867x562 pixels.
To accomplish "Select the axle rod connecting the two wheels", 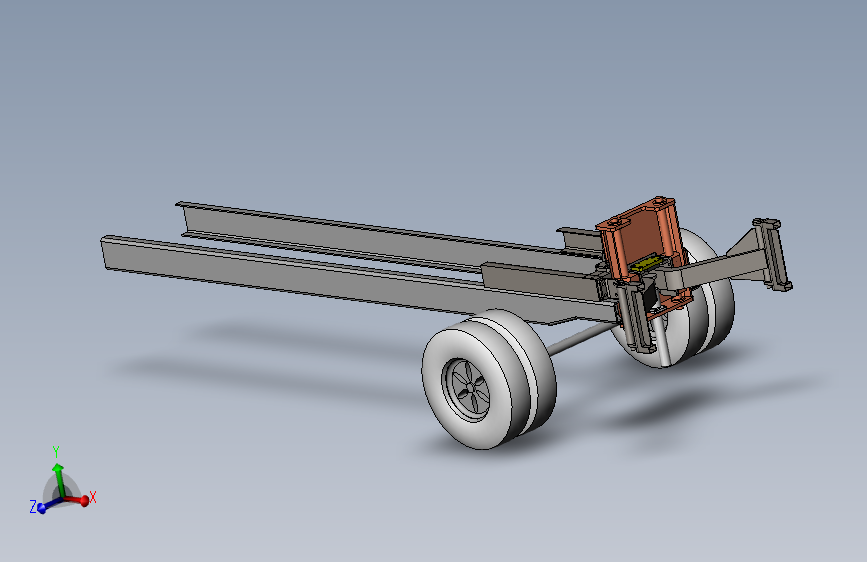I will (581, 338).
